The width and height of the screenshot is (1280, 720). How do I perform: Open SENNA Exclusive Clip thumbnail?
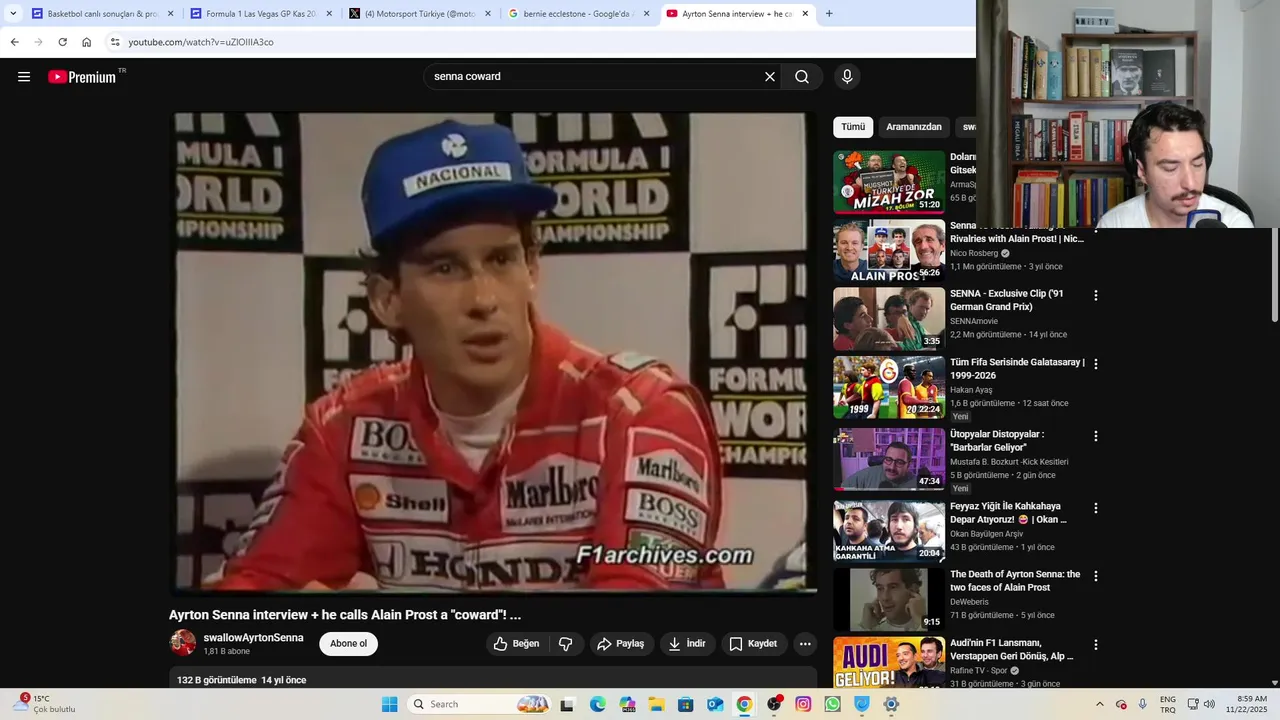[889, 319]
